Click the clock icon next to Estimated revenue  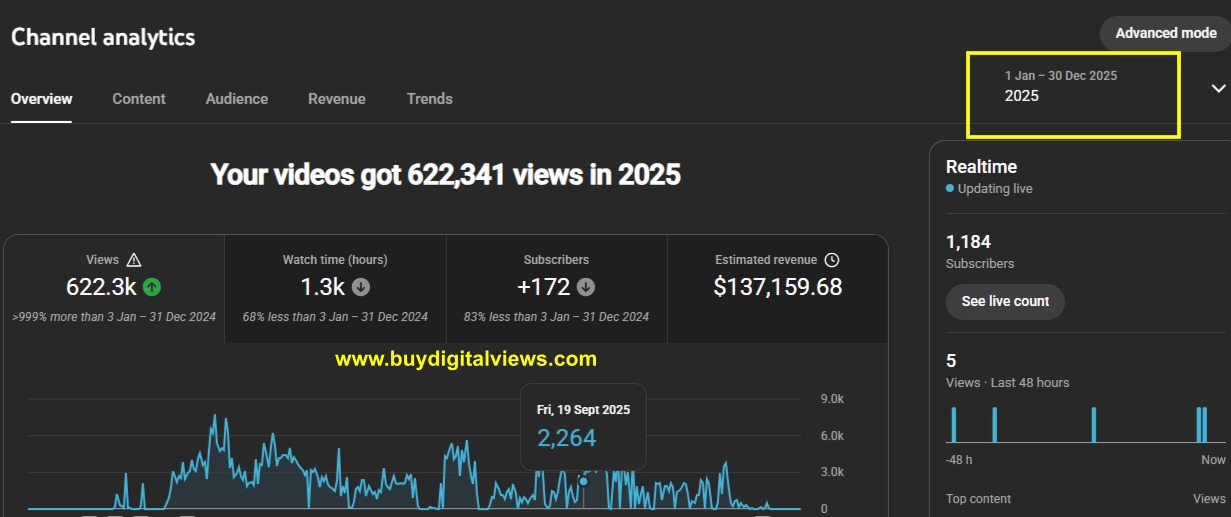pos(832,260)
